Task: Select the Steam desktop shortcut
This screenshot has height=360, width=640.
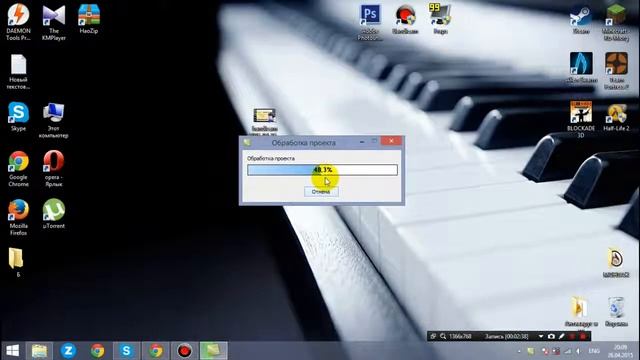Action: click(x=581, y=20)
